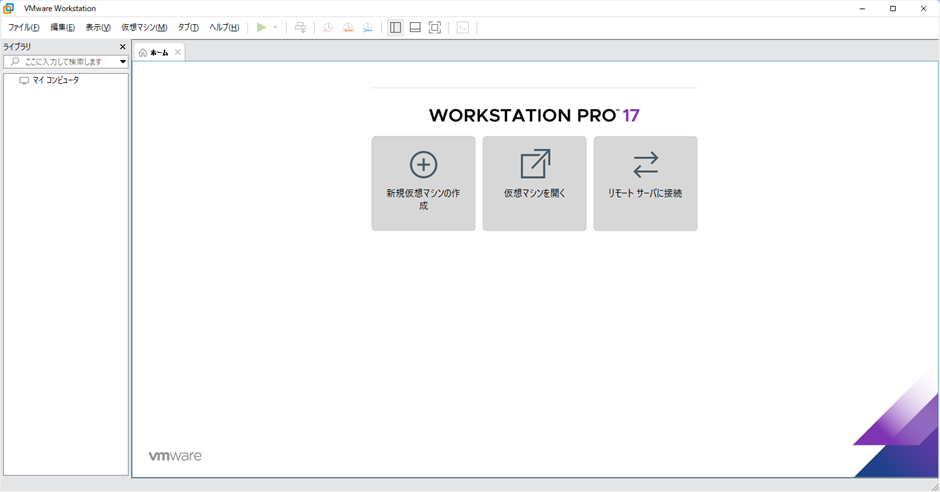Expand the power options dropdown arrow

coord(276,28)
